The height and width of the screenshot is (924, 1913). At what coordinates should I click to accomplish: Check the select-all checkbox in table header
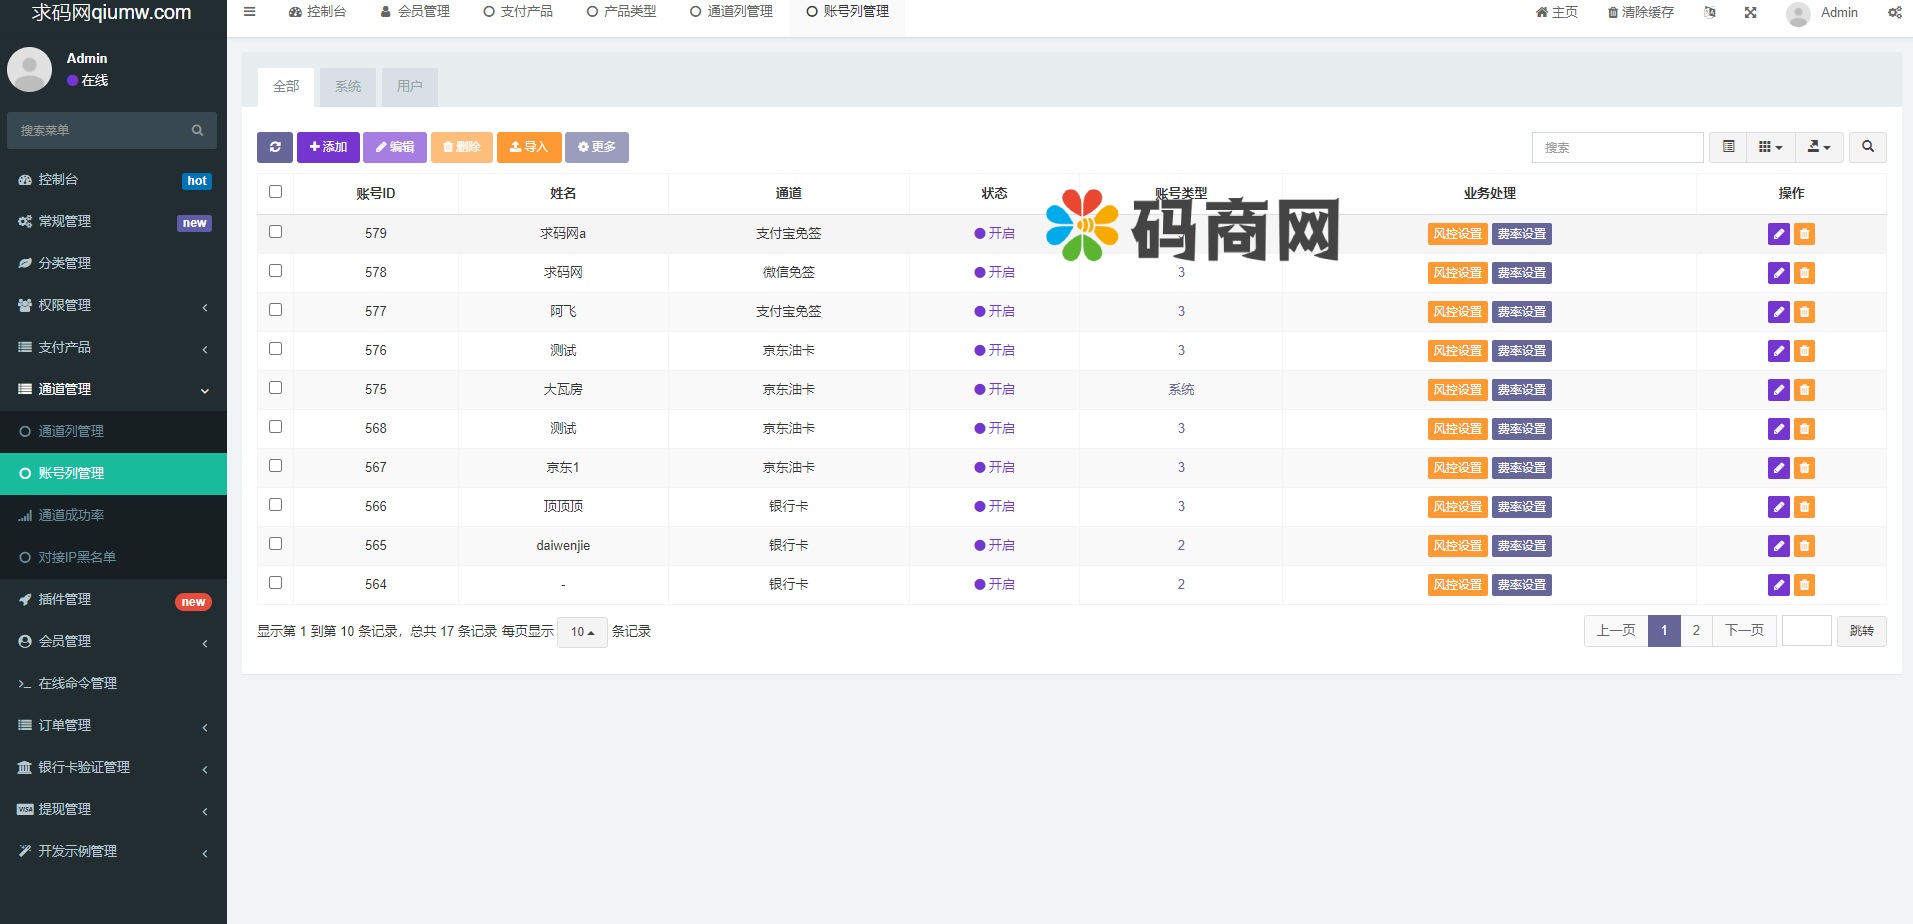tap(276, 192)
